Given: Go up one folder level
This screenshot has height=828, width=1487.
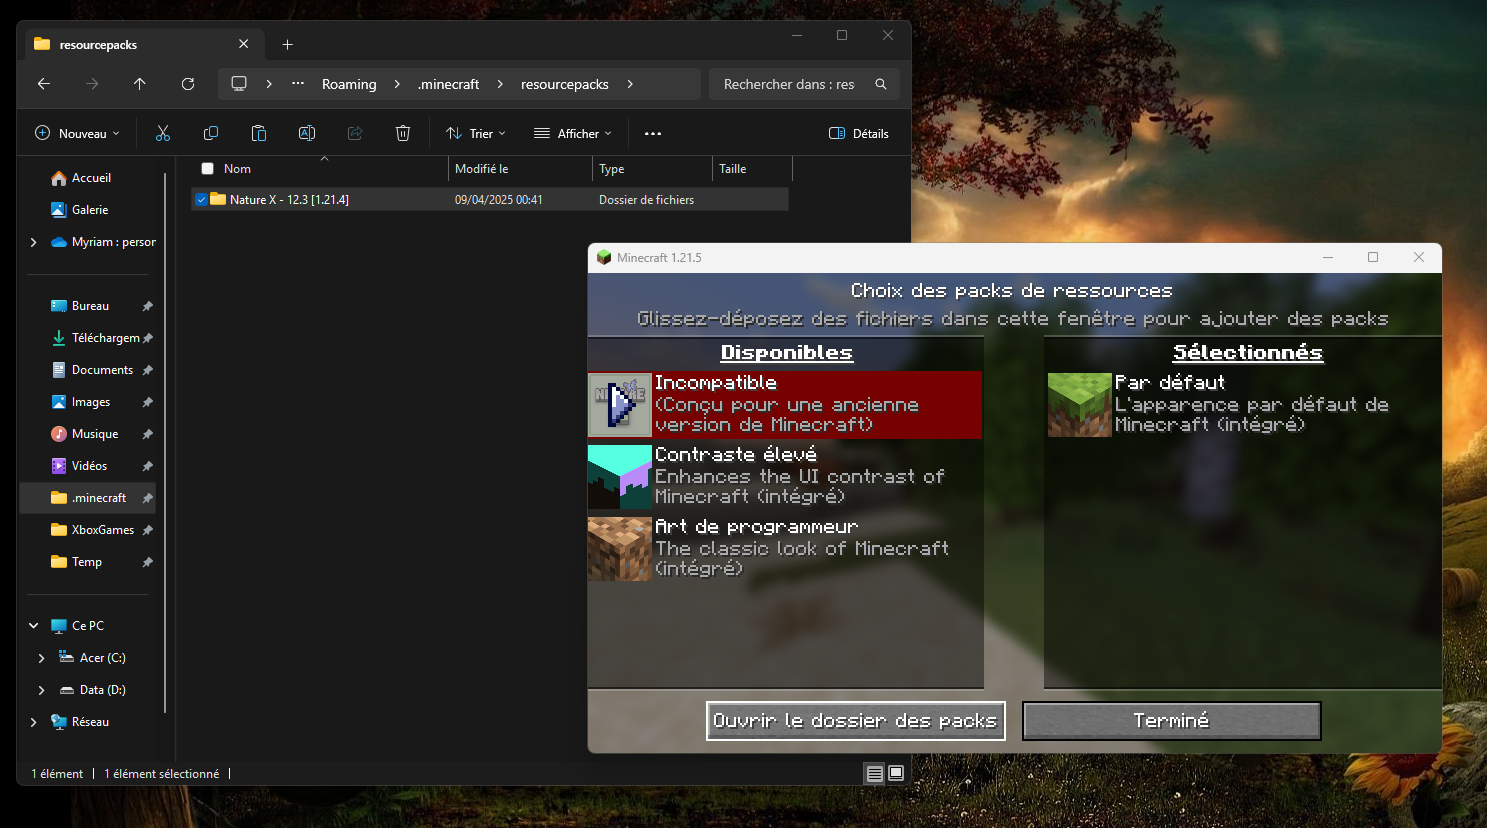Looking at the screenshot, I should click(x=140, y=84).
